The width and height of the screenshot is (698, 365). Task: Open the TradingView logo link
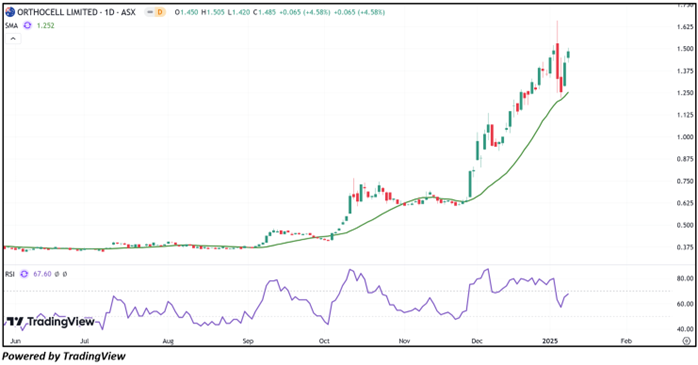[50, 321]
